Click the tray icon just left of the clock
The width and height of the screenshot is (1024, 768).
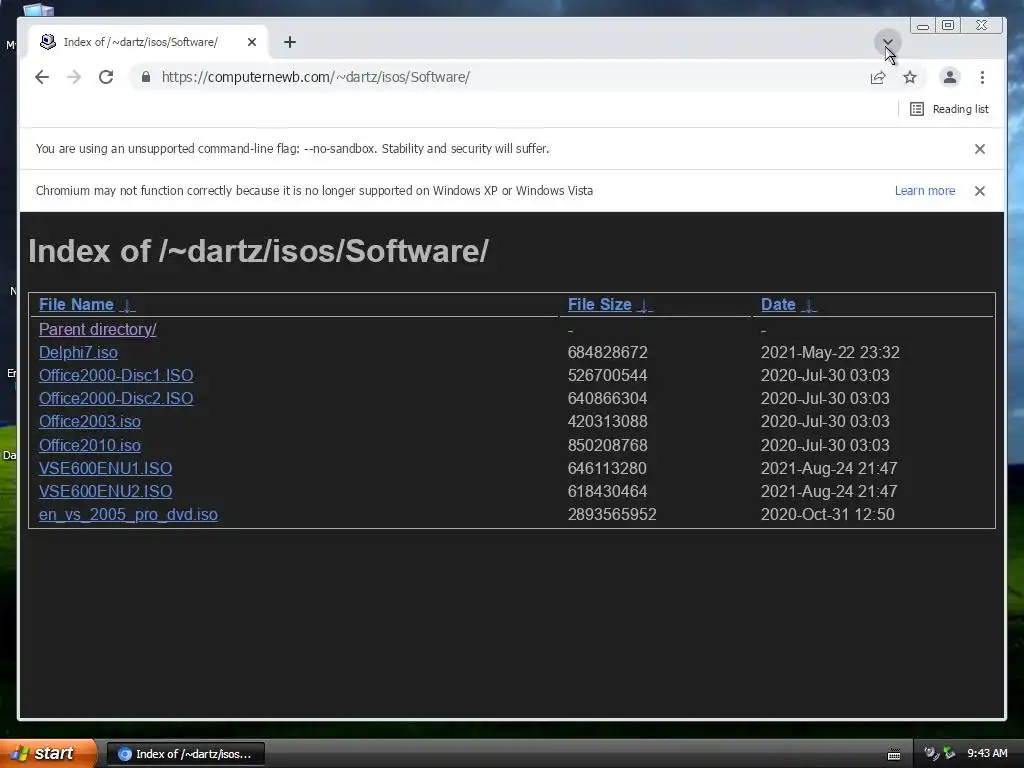(949, 754)
